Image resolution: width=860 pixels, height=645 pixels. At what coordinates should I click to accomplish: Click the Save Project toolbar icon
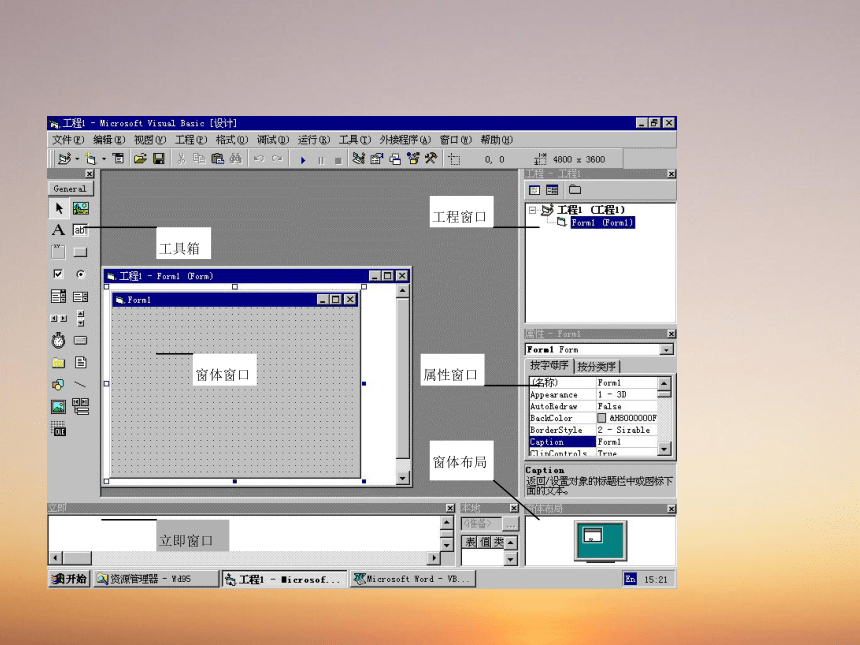(159, 159)
